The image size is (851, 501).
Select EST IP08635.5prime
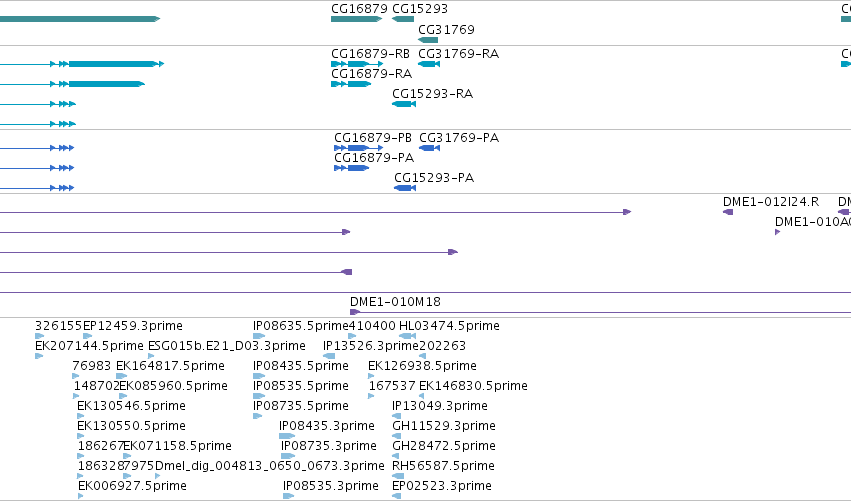pyautogui.click(x=259, y=336)
